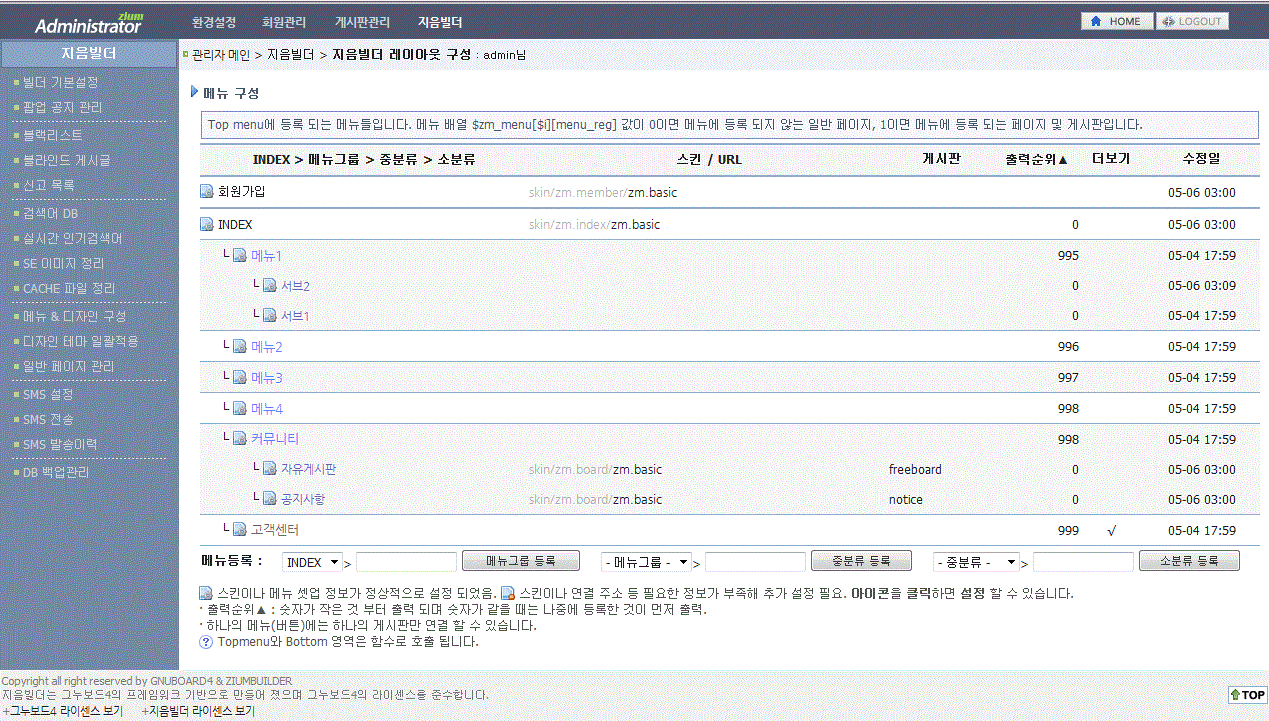
Task: Select 게시판관리 in the top navigation
Action: [x=362, y=22]
